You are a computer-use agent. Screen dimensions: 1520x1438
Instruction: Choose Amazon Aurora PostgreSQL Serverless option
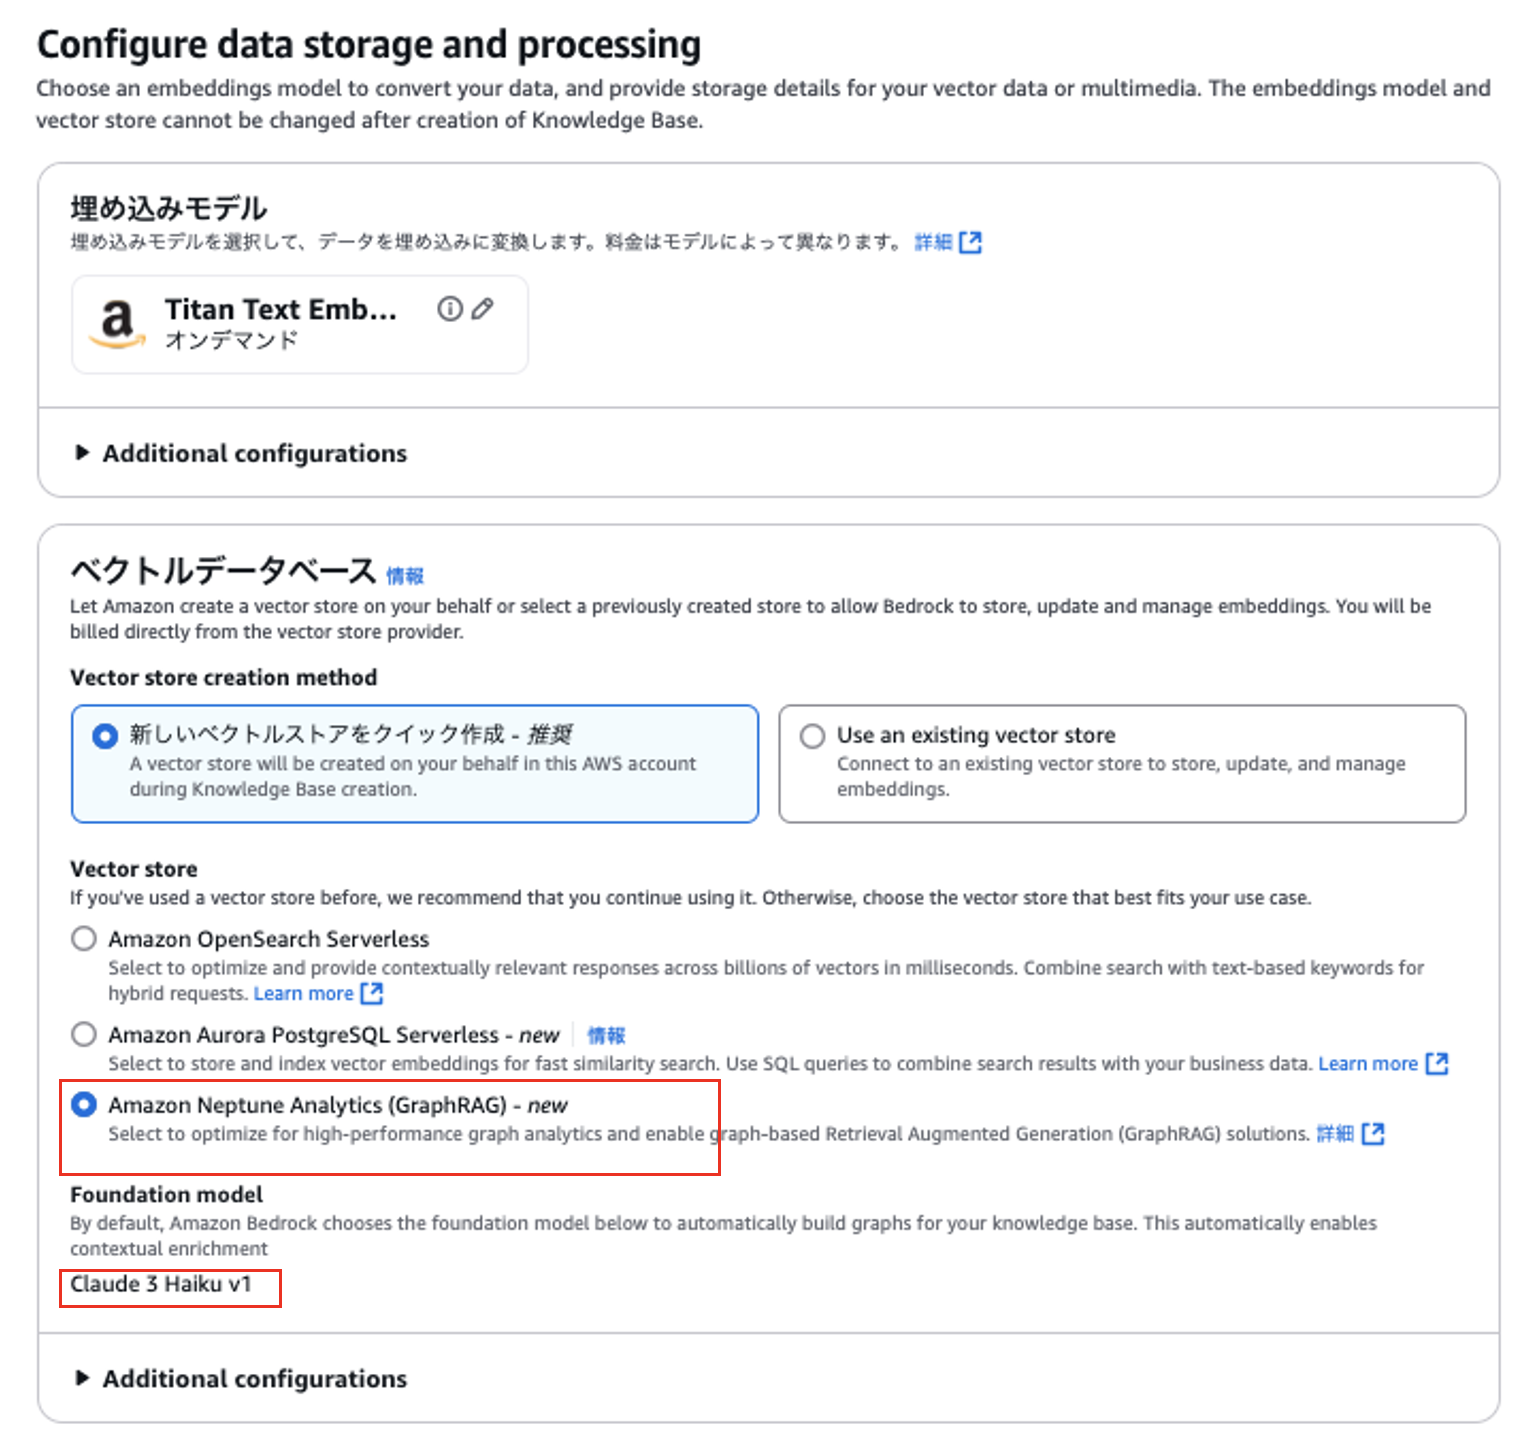[x=85, y=1034]
